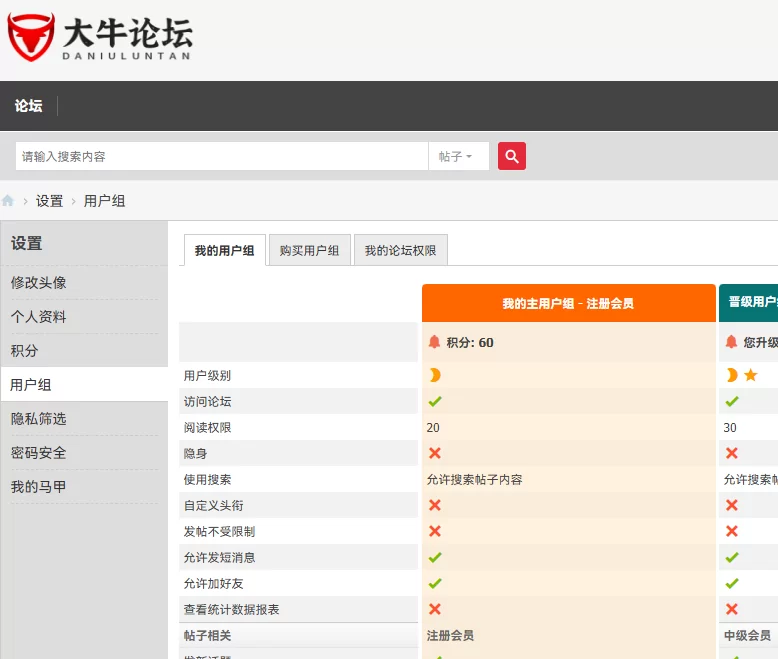
Task: Click the 访问论坛 row label
Action: (x=207, y=401)
